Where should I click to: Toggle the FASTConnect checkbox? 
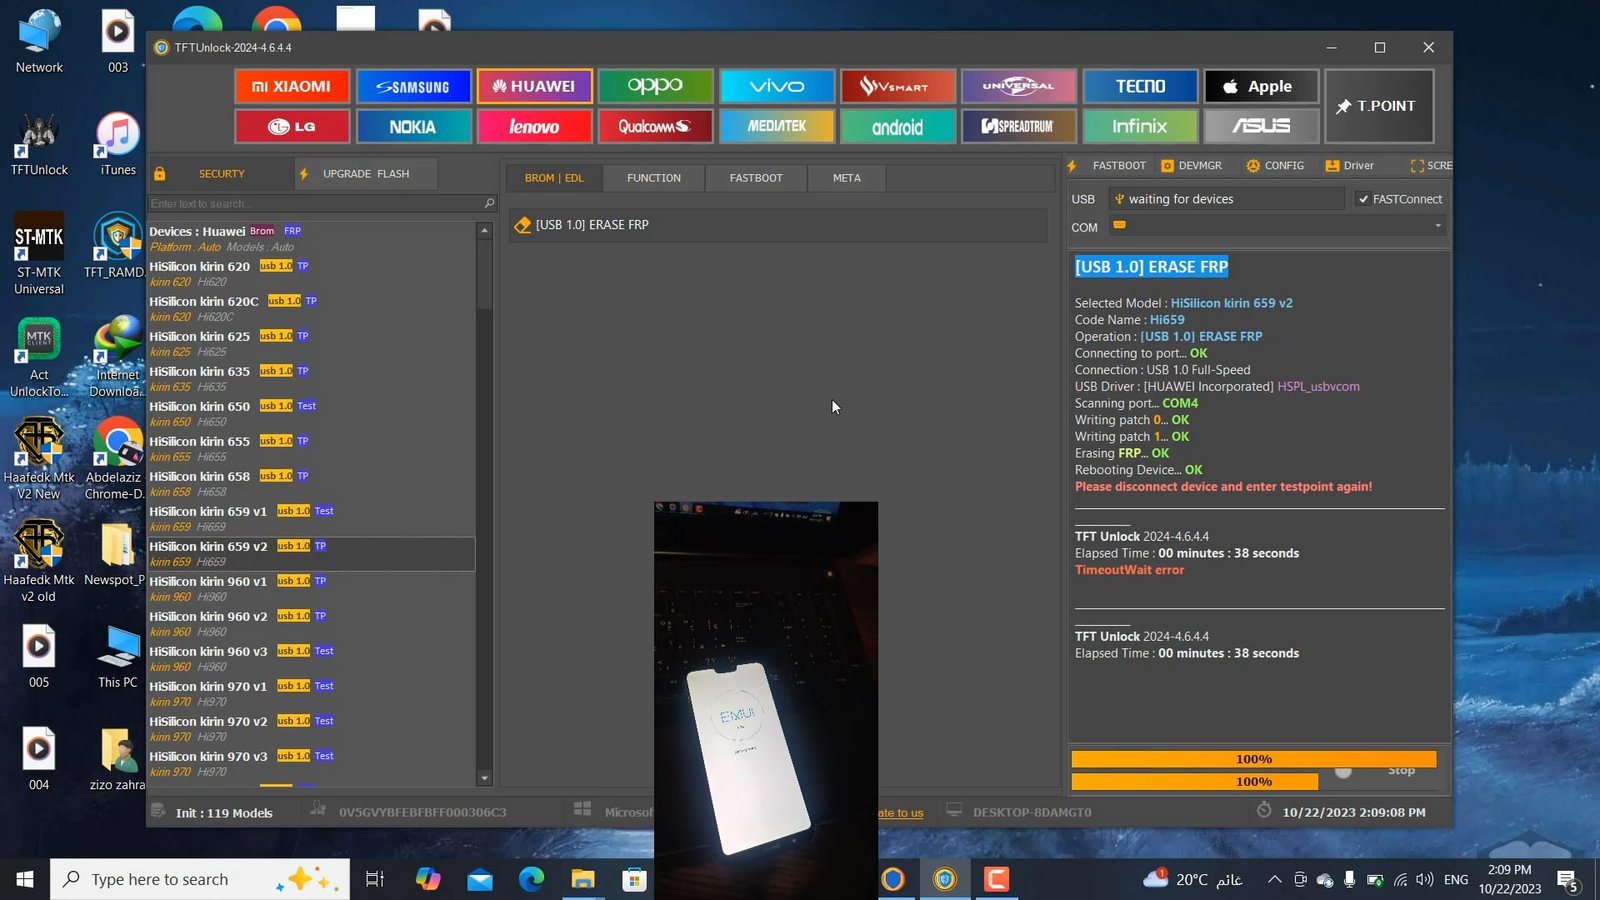[x=1363, y=199]
